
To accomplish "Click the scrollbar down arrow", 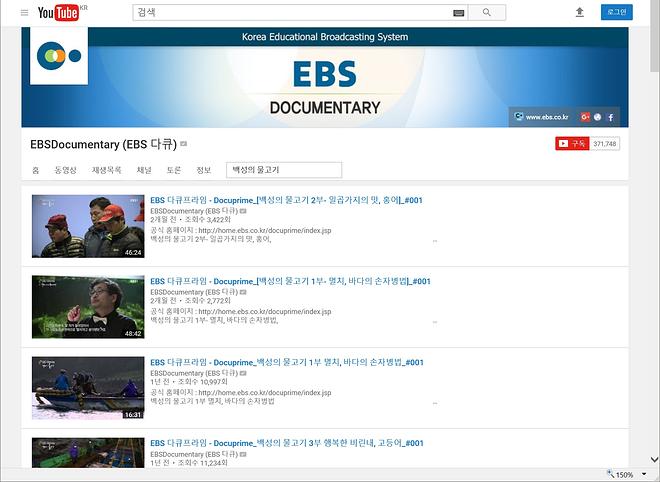I will pos(655,459).
